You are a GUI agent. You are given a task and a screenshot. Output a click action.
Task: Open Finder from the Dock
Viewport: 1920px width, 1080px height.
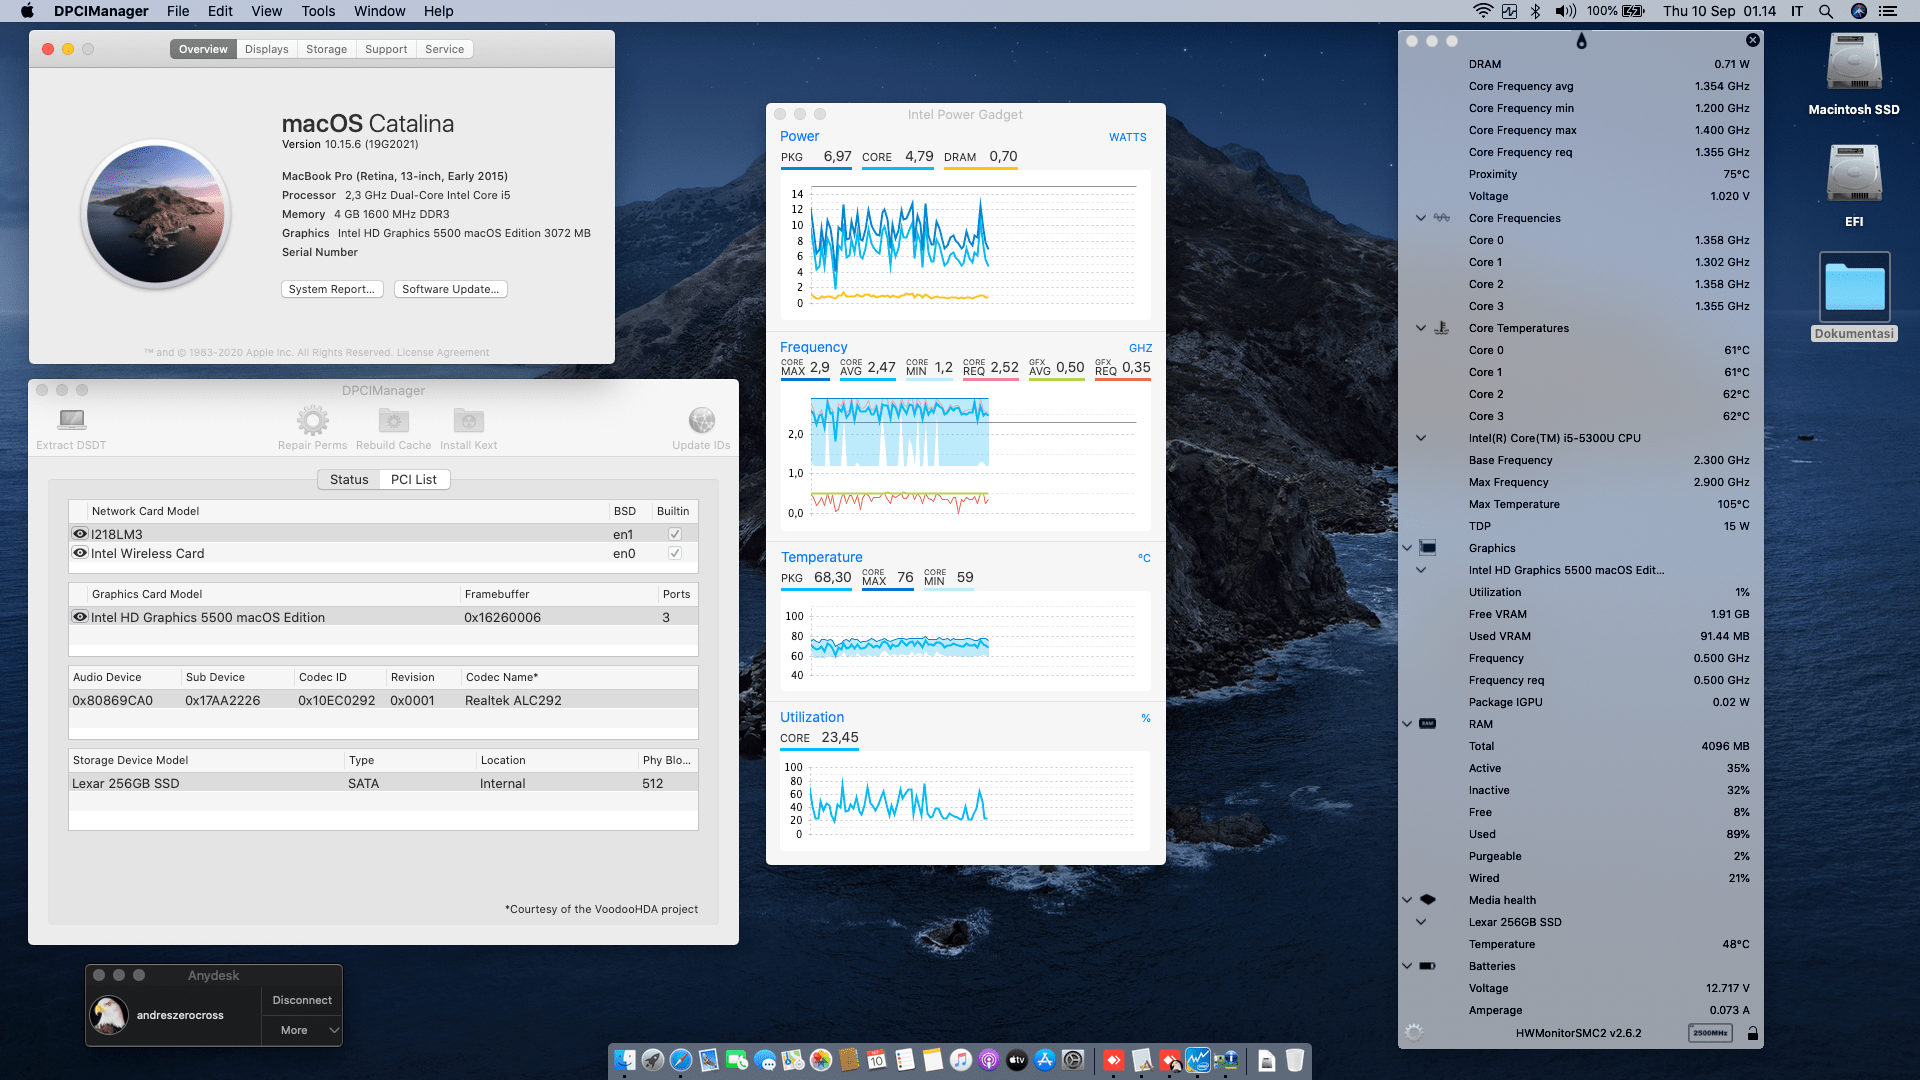(625, 1060)
